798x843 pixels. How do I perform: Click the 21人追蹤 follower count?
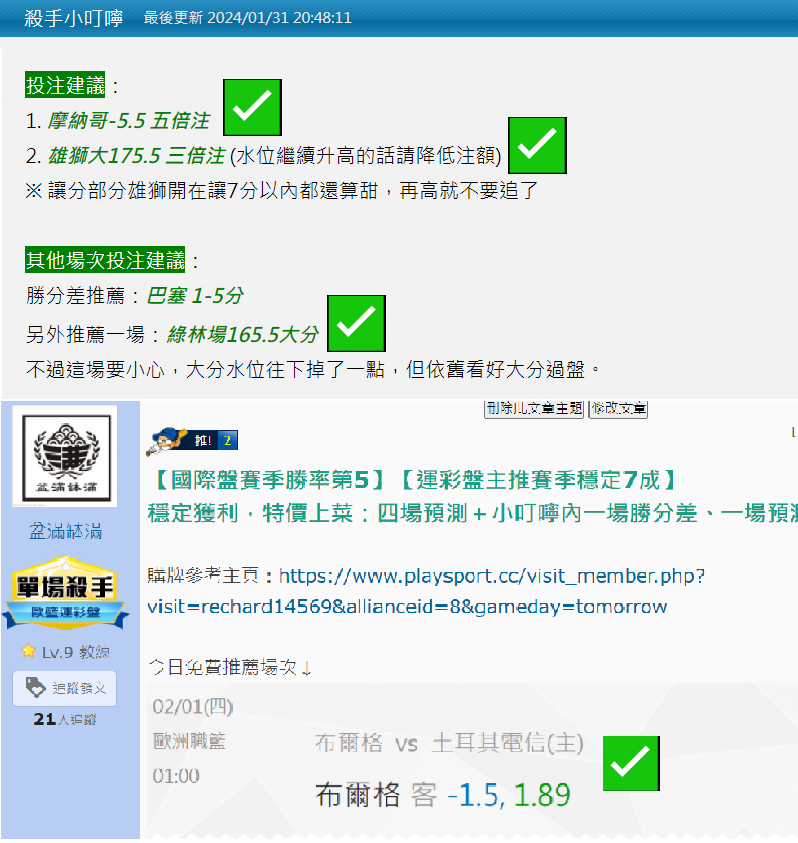(x=65, y=719)
